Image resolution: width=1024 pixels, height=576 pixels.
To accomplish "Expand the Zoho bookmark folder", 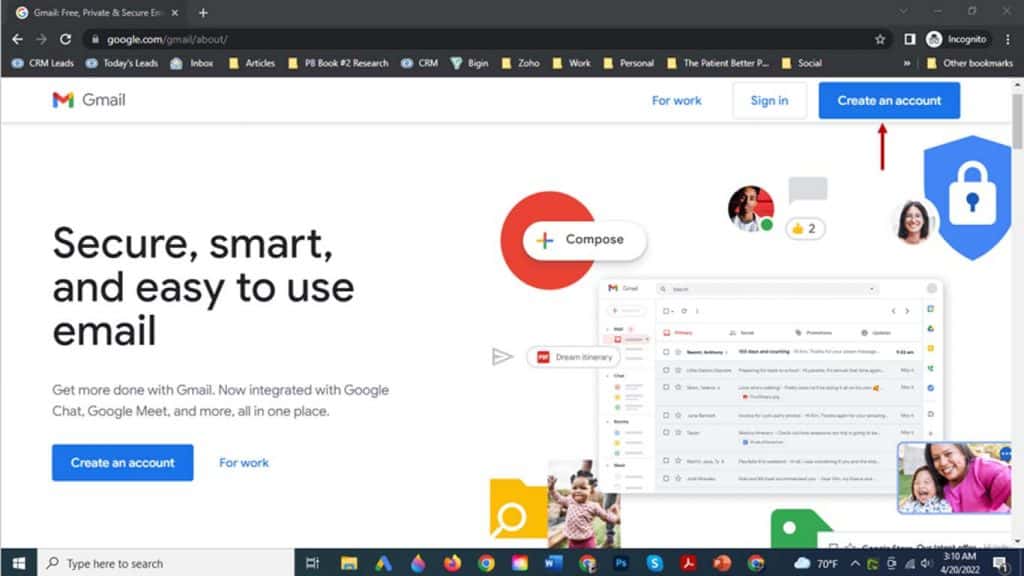I will [x=520, y=63].
